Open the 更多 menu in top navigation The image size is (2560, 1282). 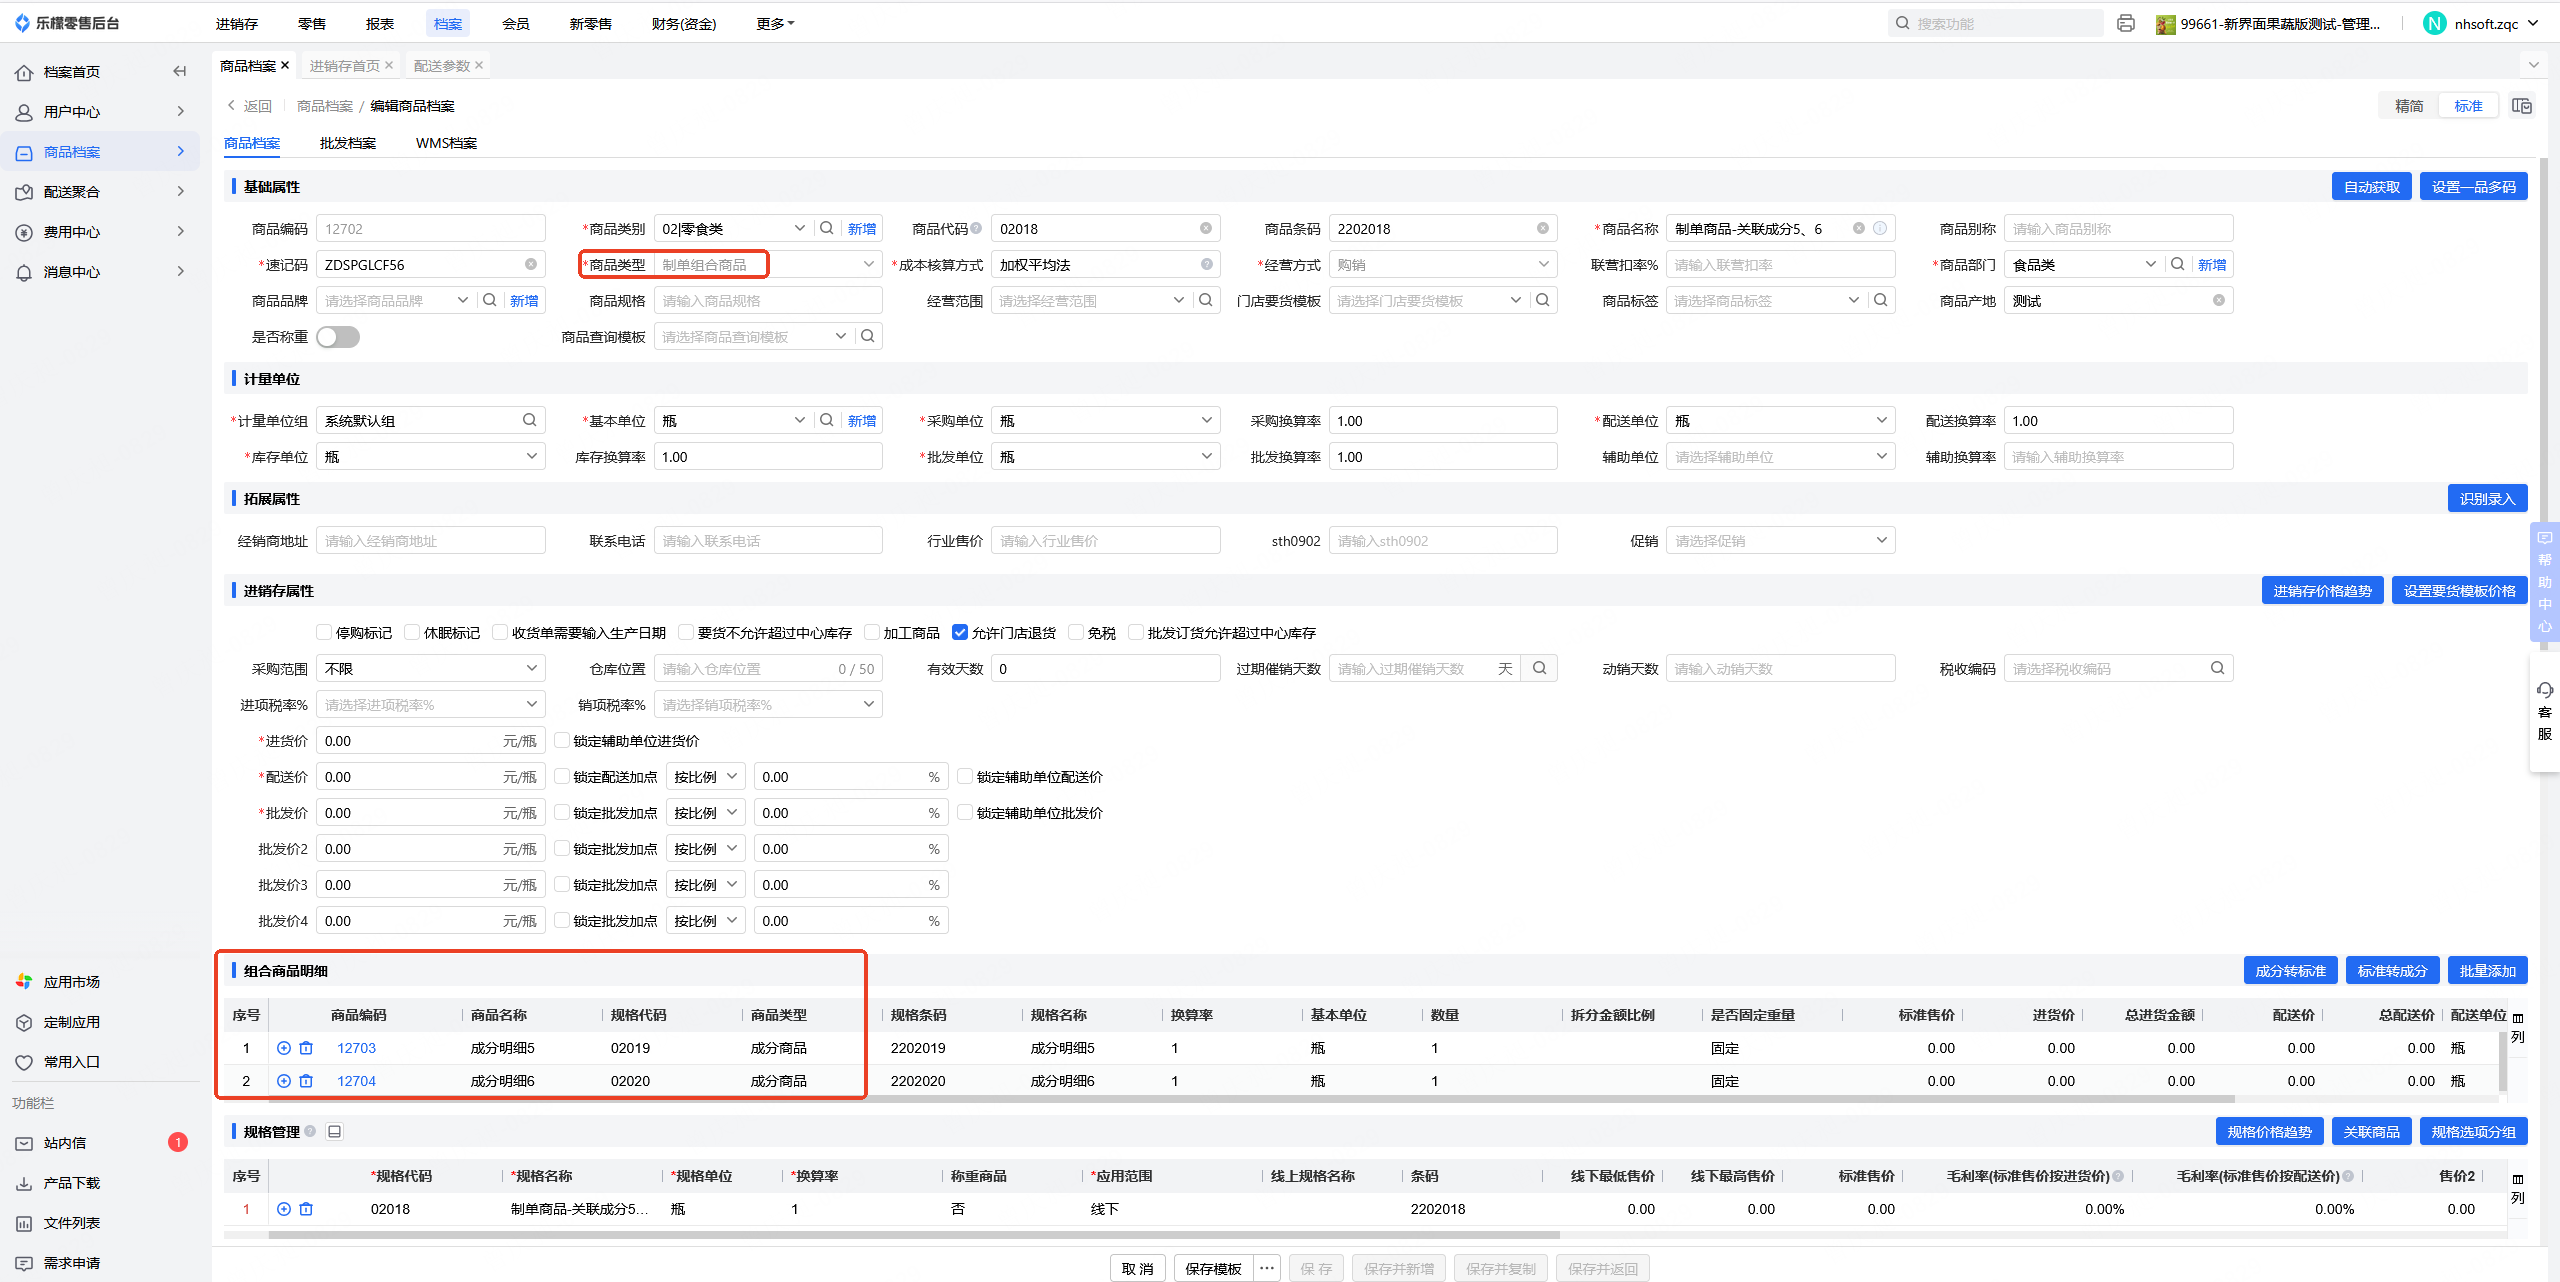pos(774,23)
